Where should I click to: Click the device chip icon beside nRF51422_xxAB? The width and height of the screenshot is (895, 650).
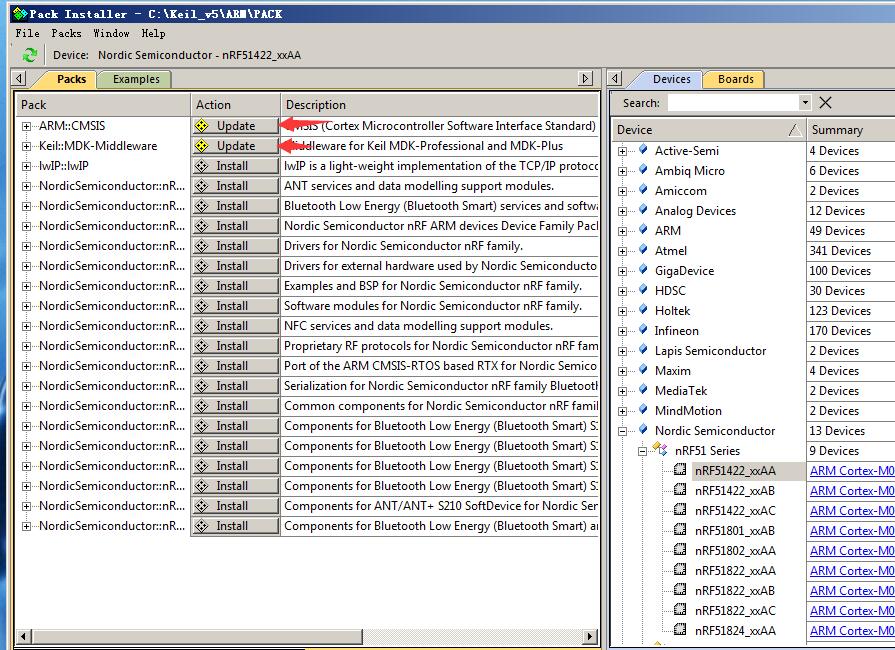click(x=679, y=490)
